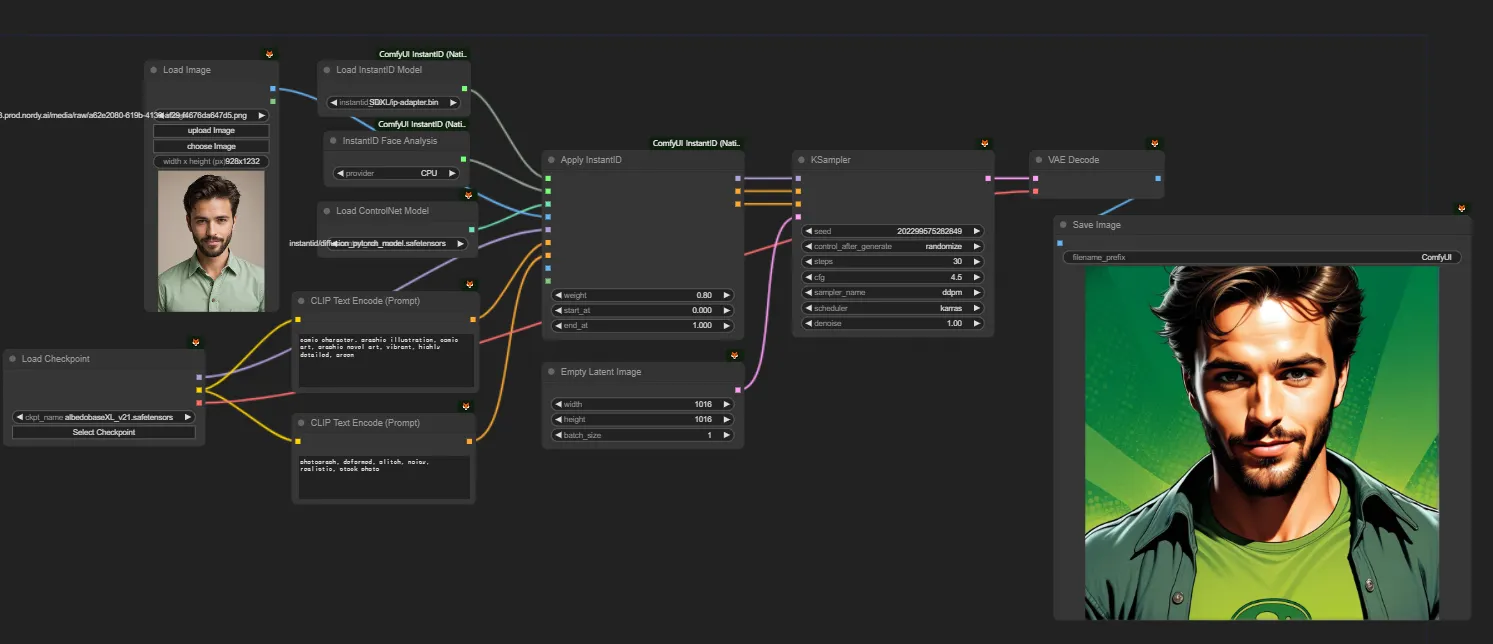
Task: Click the fox badge icon above KSampler node
Action: [x=985, y=144]
